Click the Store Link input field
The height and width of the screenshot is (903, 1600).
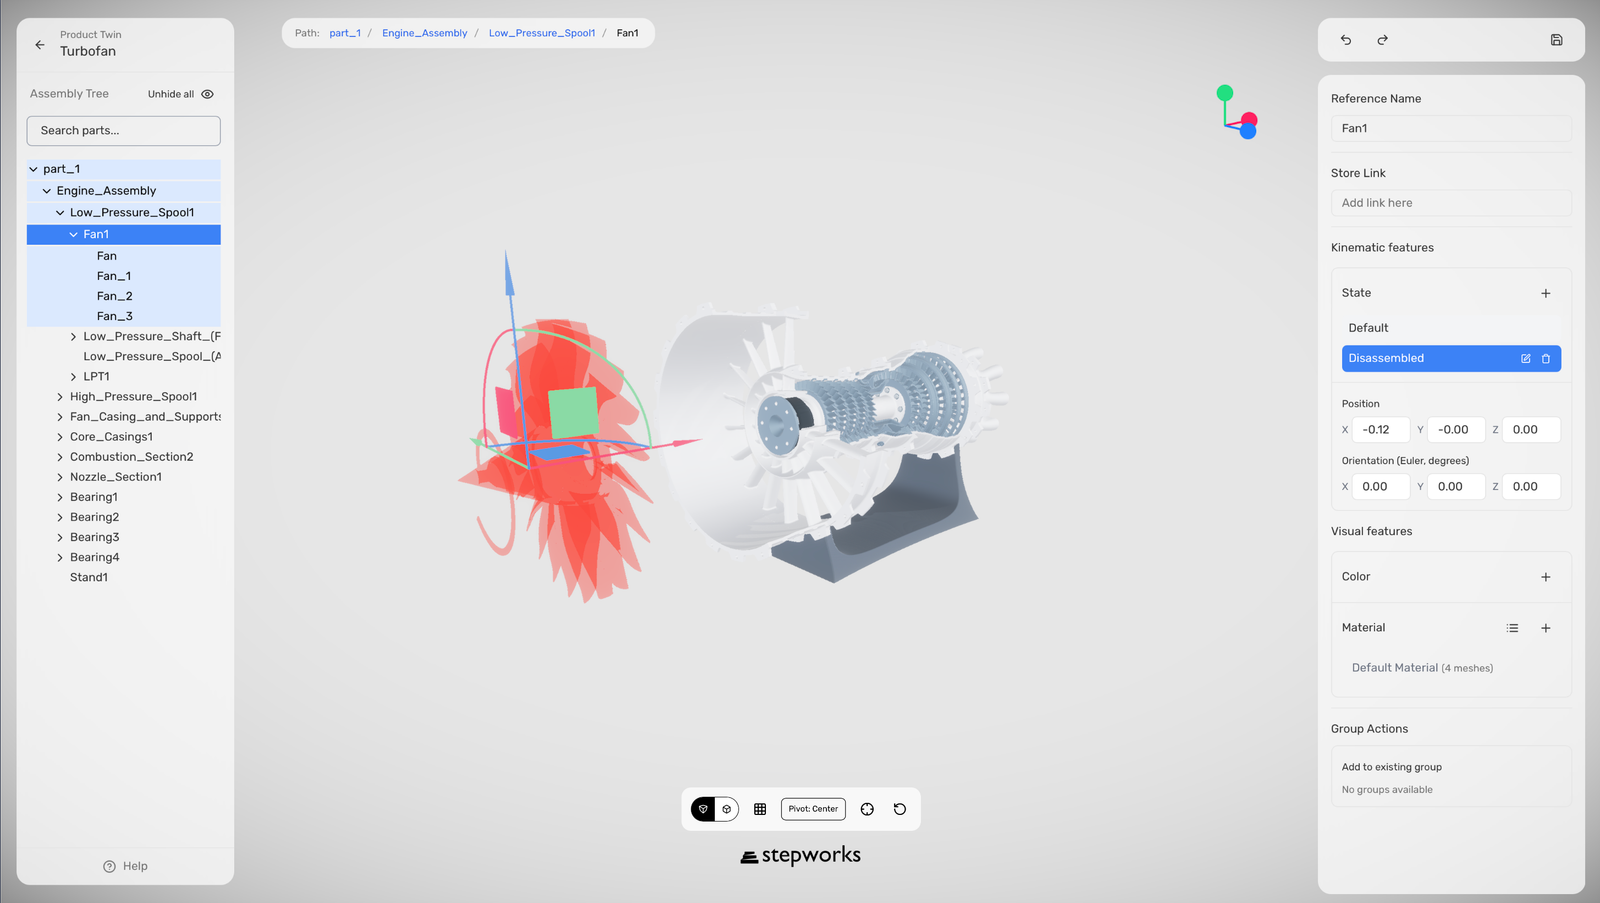tap(1451, 203)
